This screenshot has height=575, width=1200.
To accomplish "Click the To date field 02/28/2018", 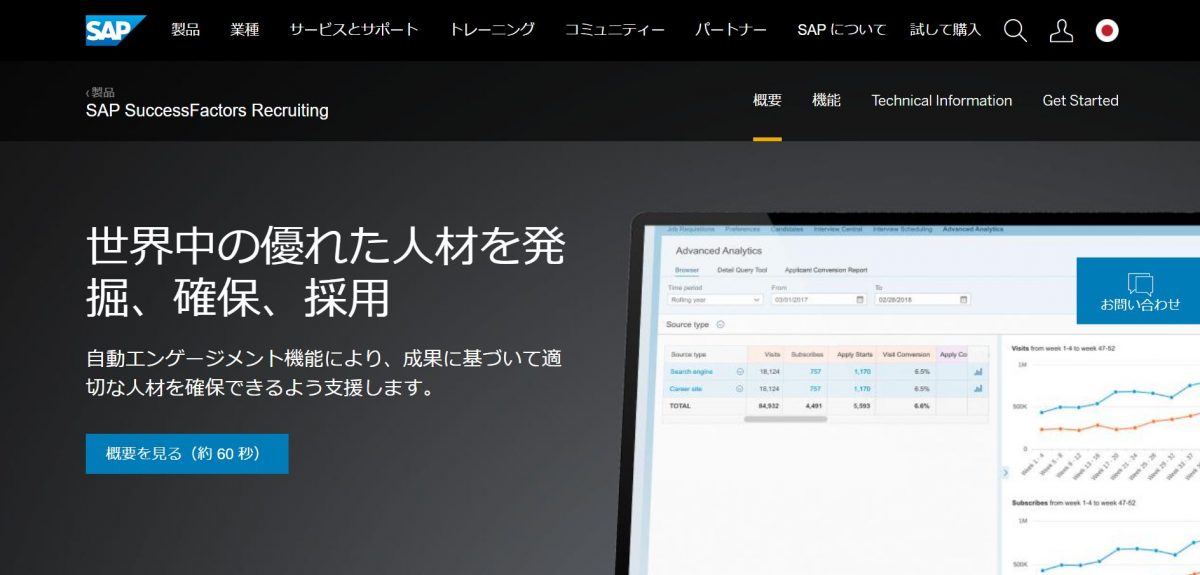I will tap(922, 299).
